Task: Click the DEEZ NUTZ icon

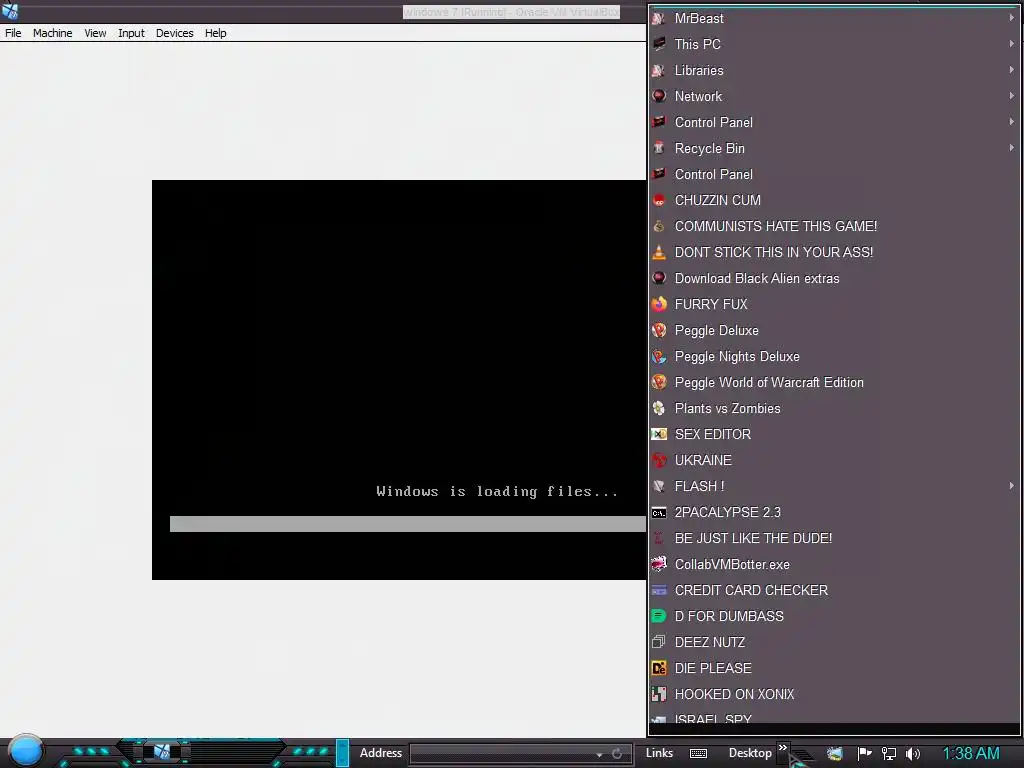Action: (x=659, y=642)
